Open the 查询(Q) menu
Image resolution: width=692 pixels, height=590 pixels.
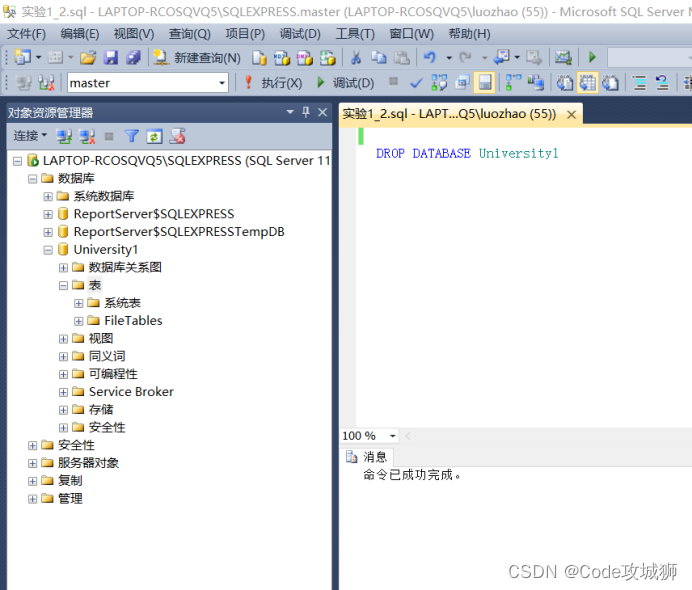[x=190, y=34]
